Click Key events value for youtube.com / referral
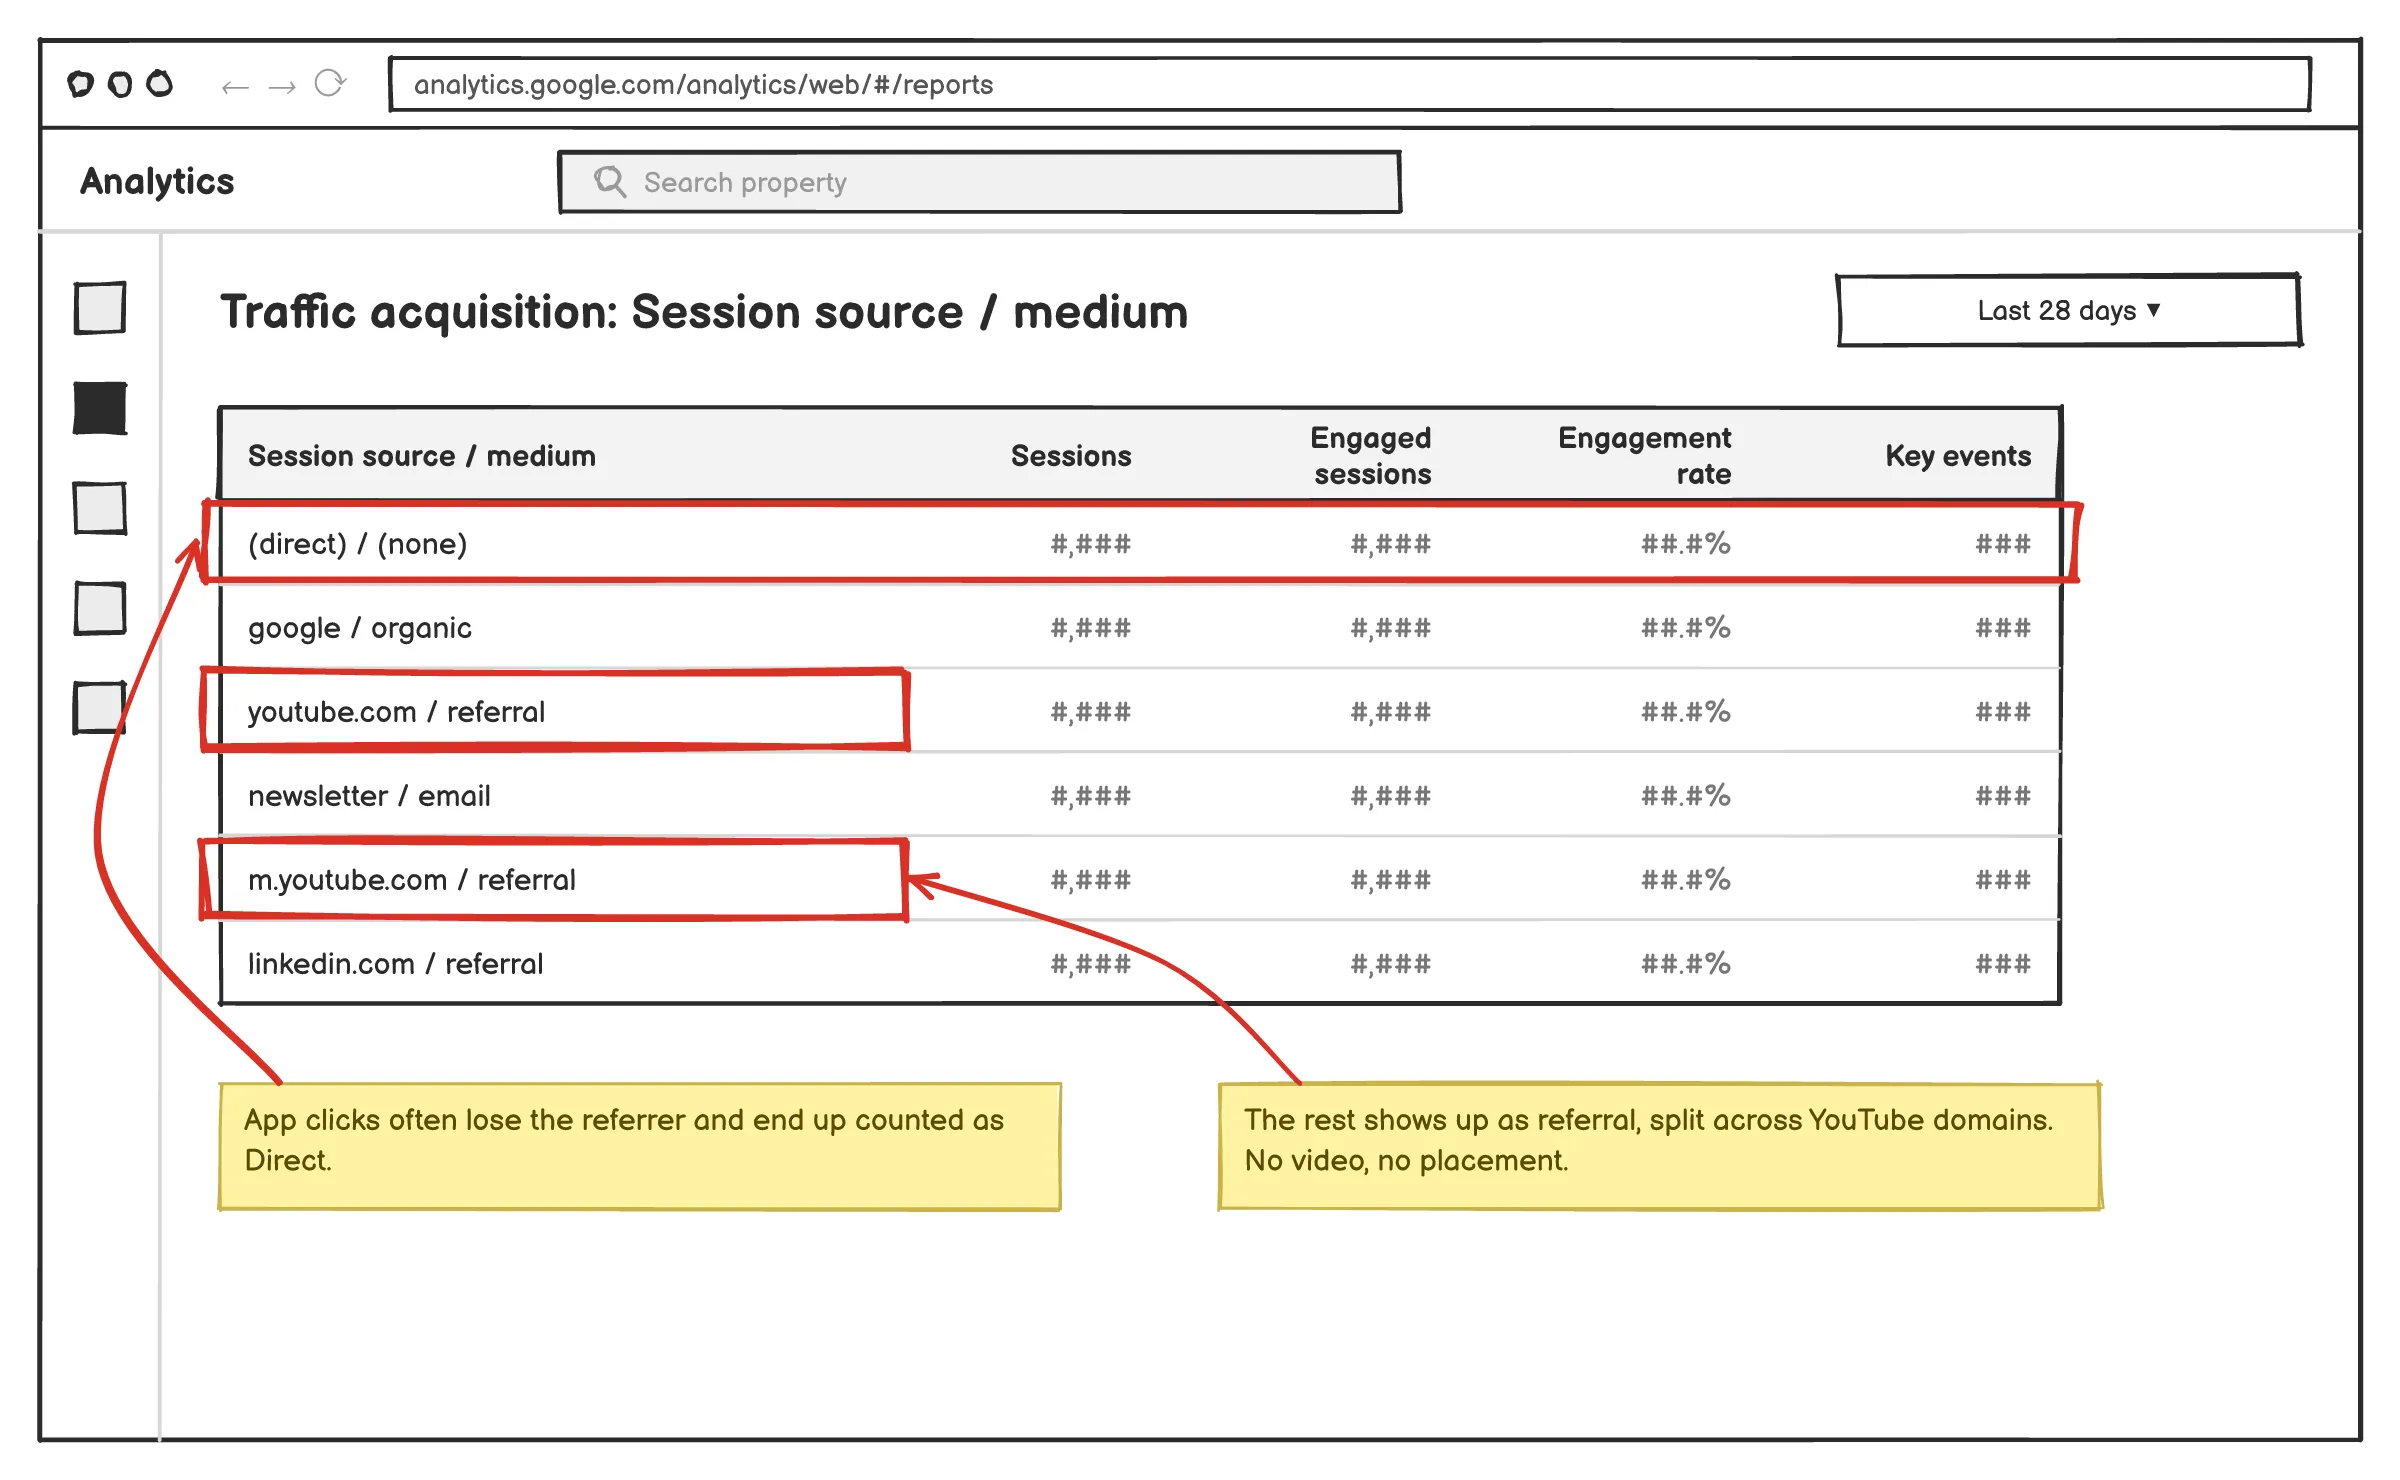 click(2003, 712)
